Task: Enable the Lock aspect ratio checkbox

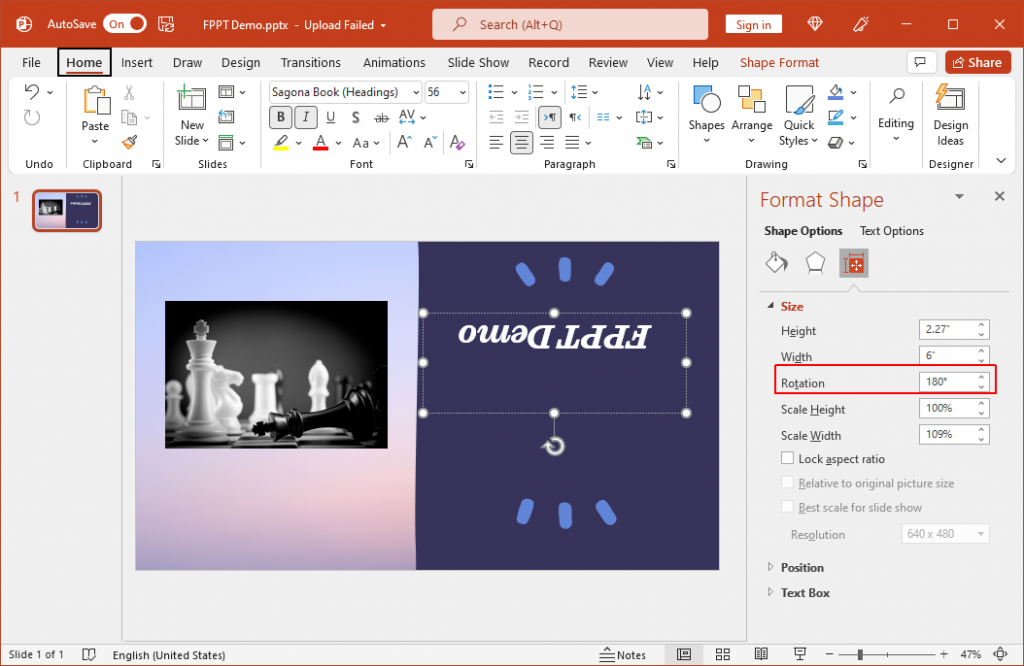Action: tap(788, 458)
